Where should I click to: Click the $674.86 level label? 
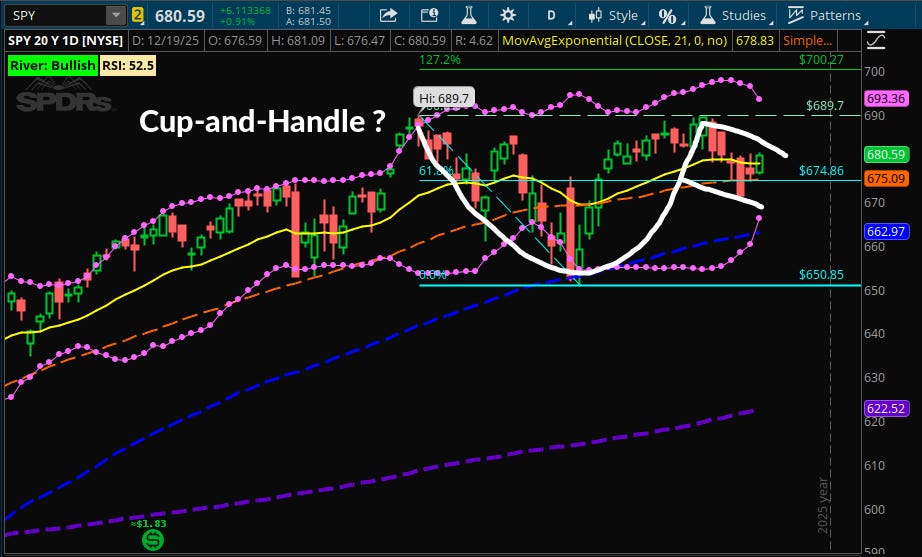(x=821, y=171)
